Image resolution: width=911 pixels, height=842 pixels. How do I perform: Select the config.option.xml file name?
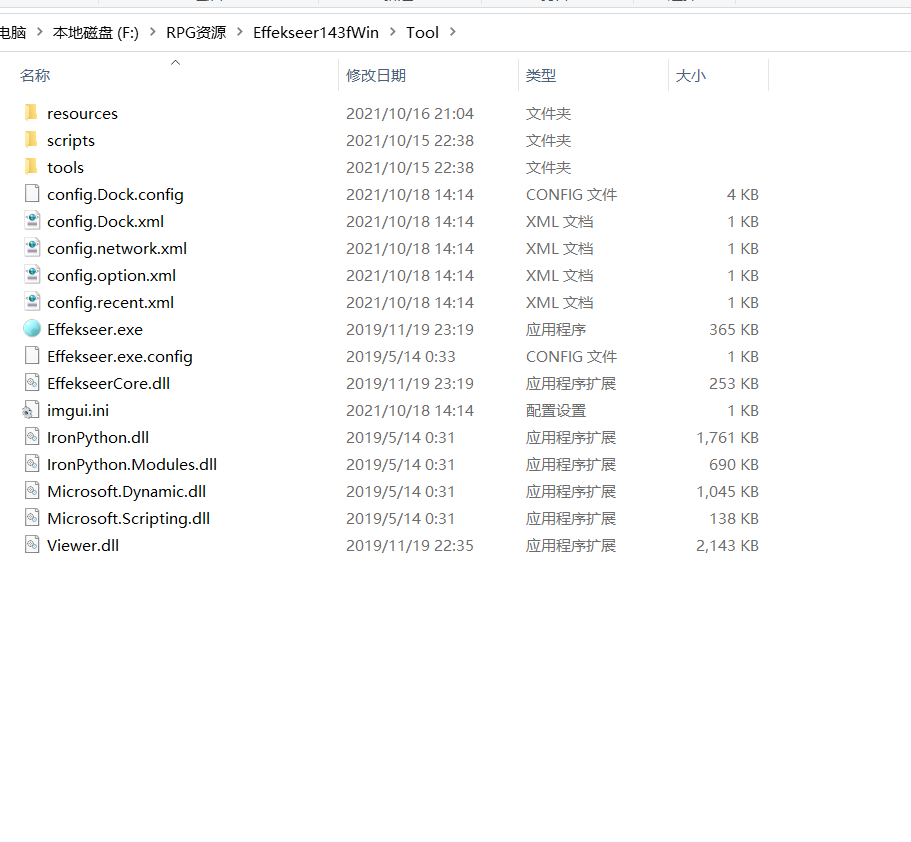[112, 275]
